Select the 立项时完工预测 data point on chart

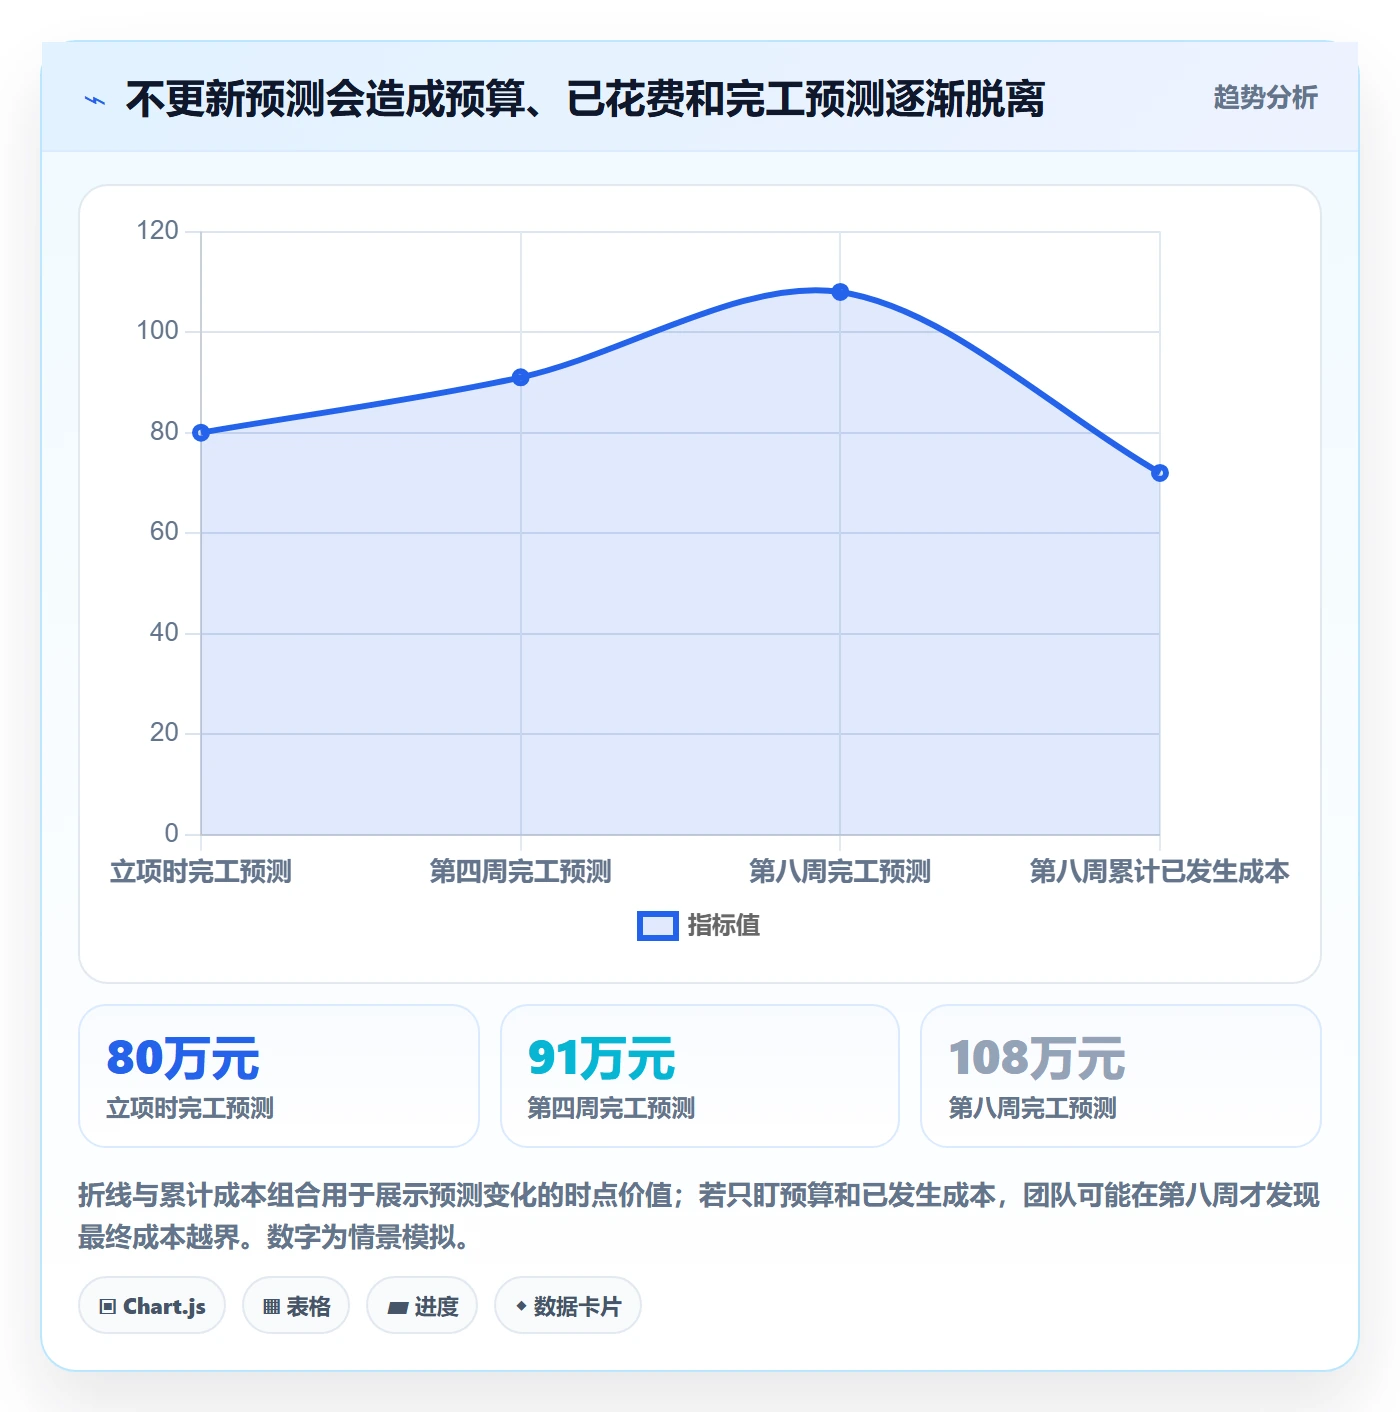point(201,433)
